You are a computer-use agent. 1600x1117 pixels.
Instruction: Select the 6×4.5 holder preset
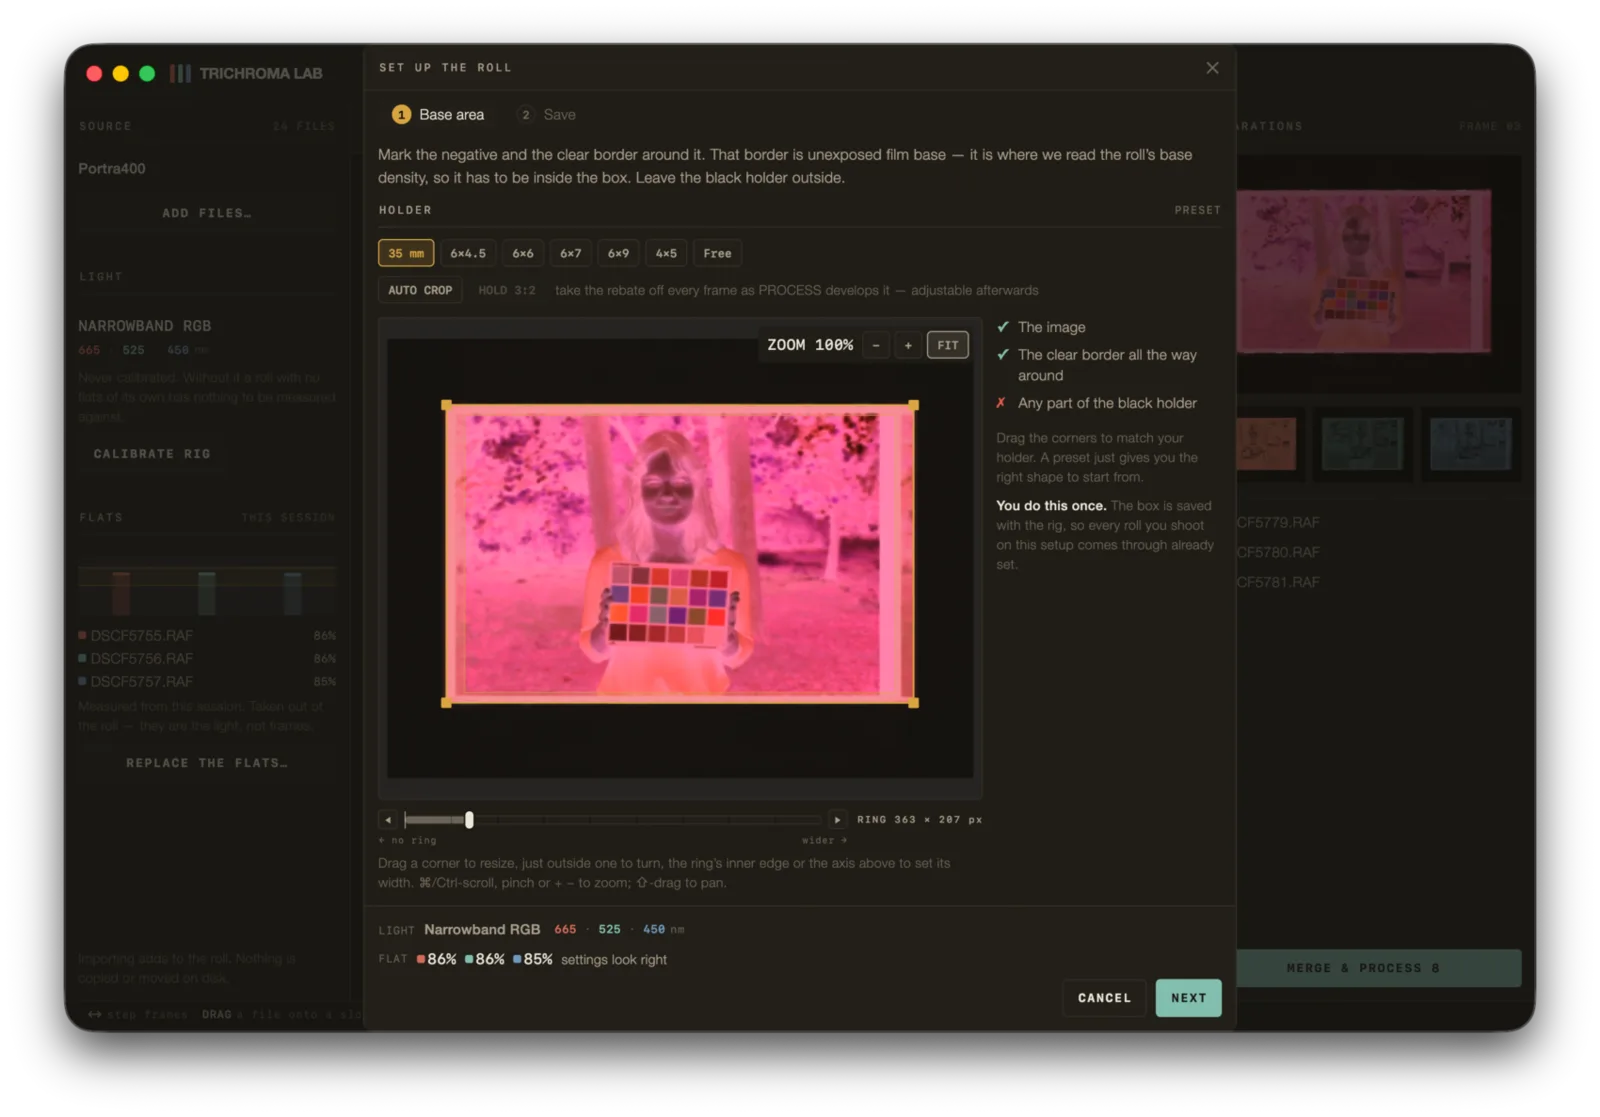coord(468,253)
